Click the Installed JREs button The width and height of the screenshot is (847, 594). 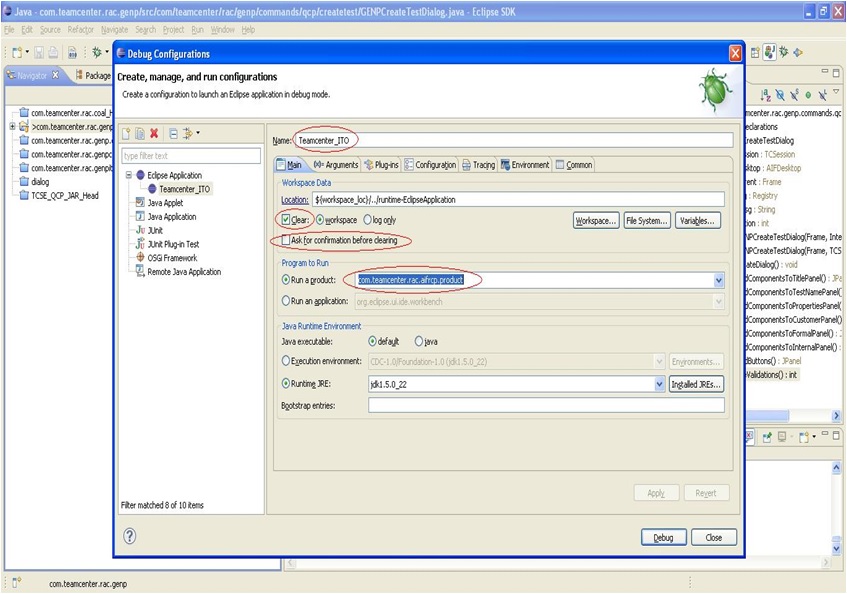(697, 383)
